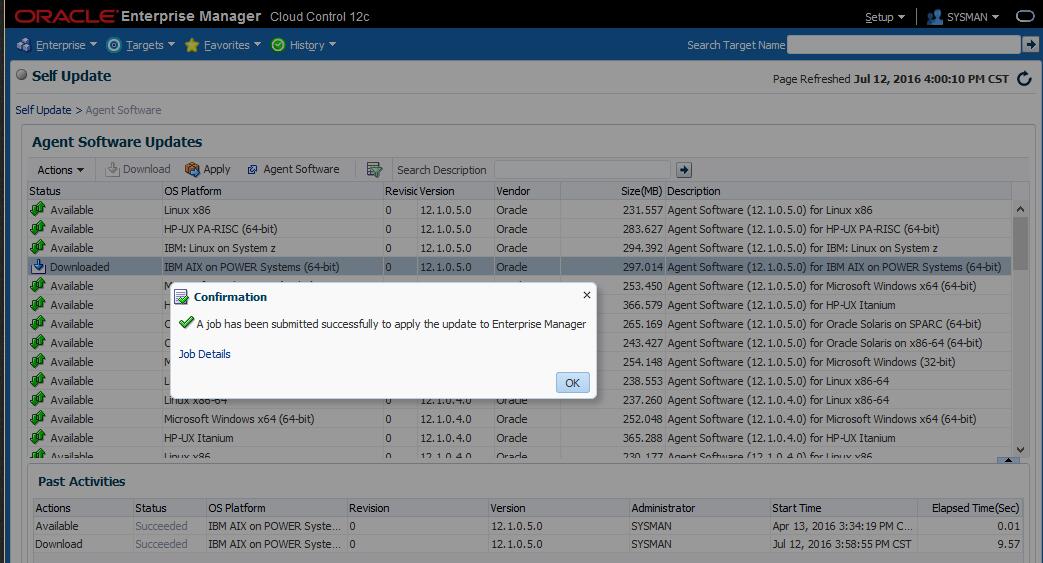Go to the Self Update breadcrumb link
Image resolution: width=1043 pixels, height=563 pixels.
(x=43, y=110)
